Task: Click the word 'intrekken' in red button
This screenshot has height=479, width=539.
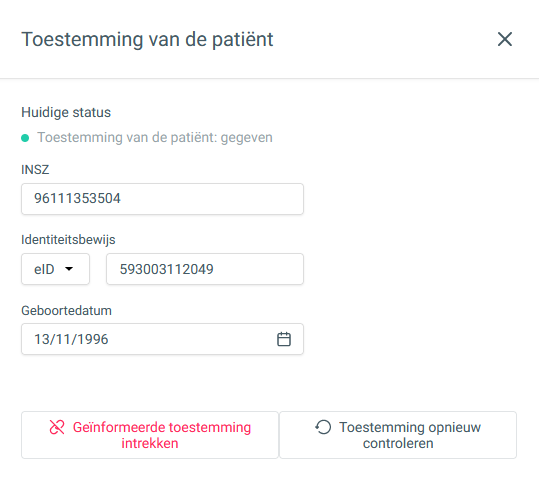Action: (x=150, y=443)
